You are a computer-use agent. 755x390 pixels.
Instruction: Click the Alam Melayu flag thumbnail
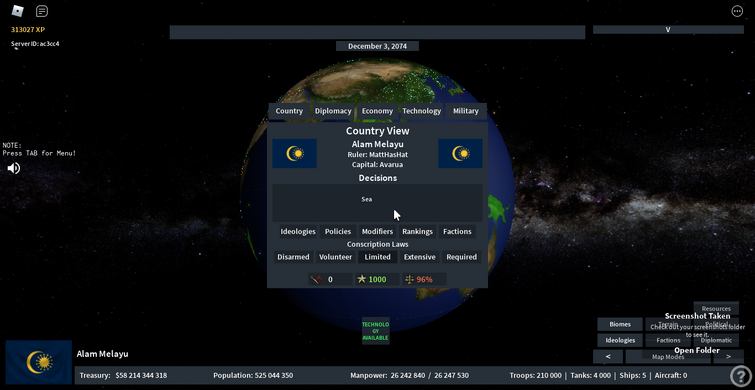39,362
